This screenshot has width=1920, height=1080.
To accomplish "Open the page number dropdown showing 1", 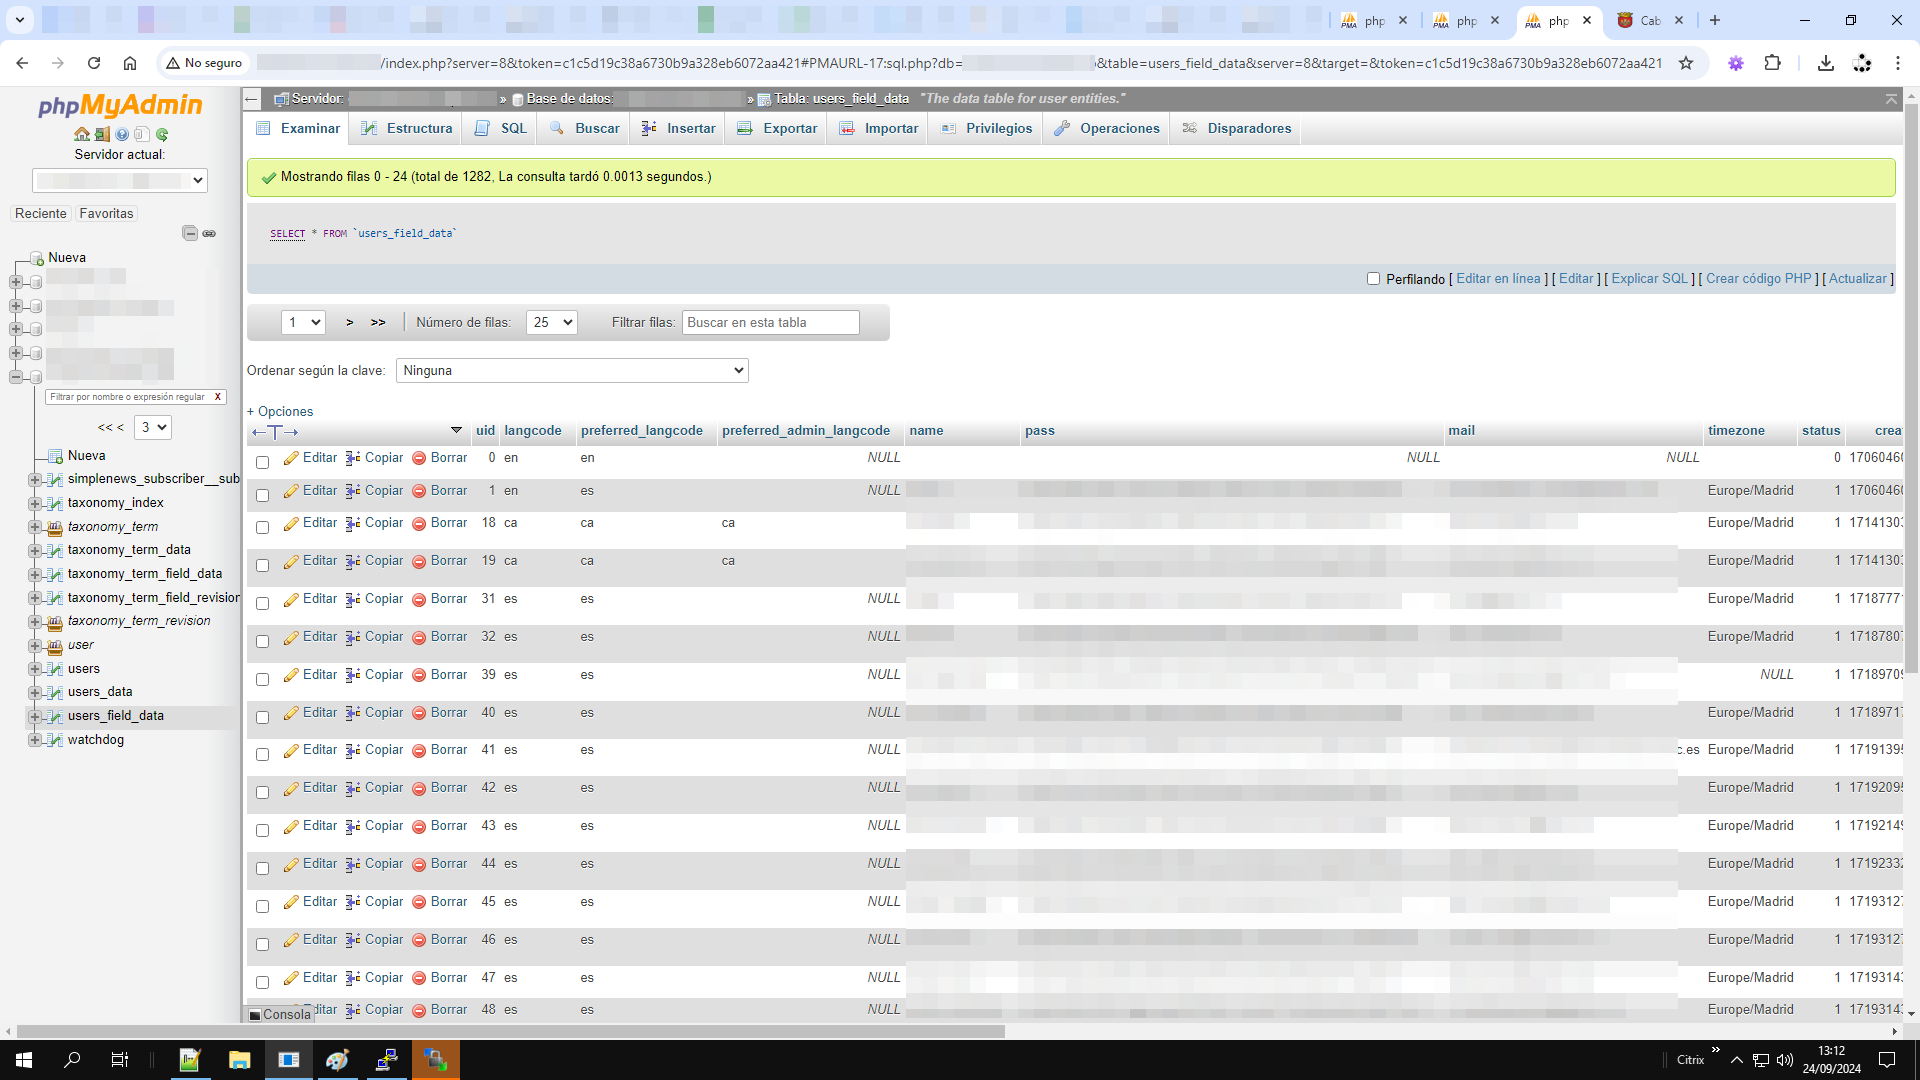I will point(303,322).
